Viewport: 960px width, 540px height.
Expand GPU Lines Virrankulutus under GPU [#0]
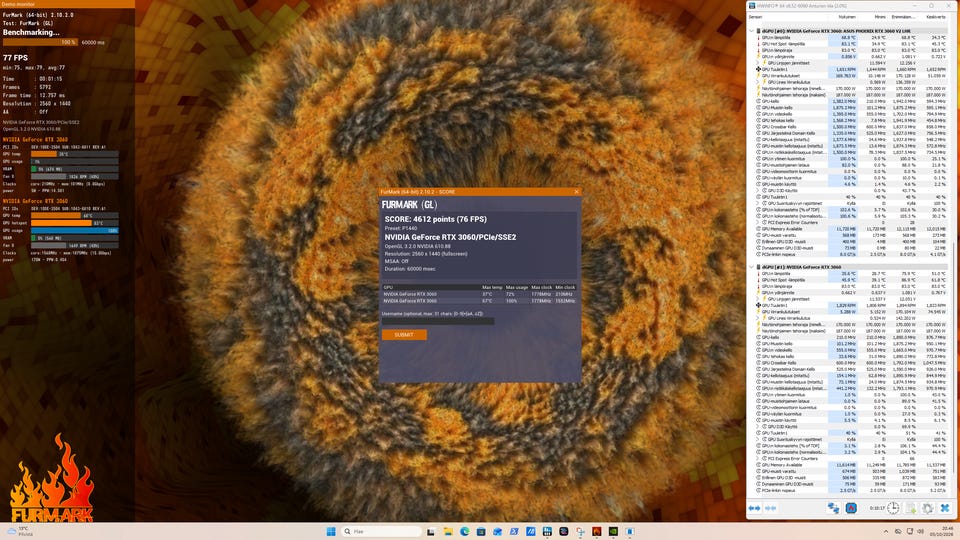pyautogui.click(x=758, y=82)
